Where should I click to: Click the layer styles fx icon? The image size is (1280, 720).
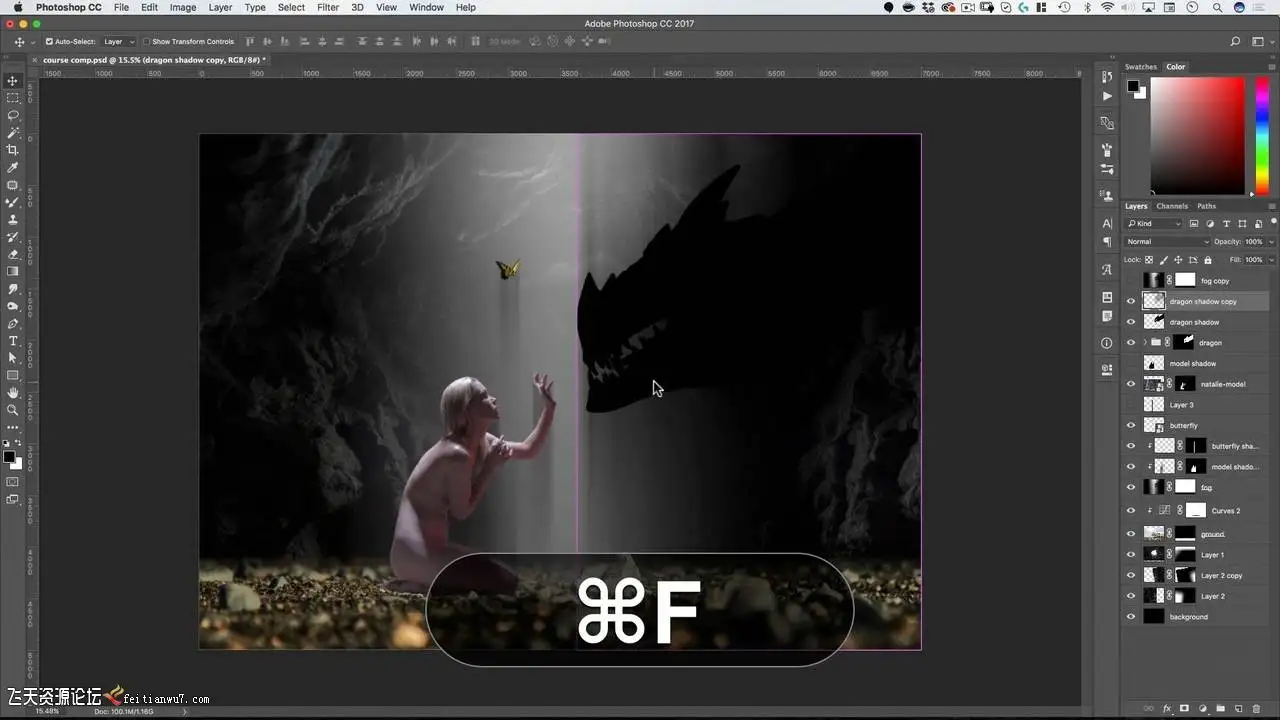[x=1167, y=708]
